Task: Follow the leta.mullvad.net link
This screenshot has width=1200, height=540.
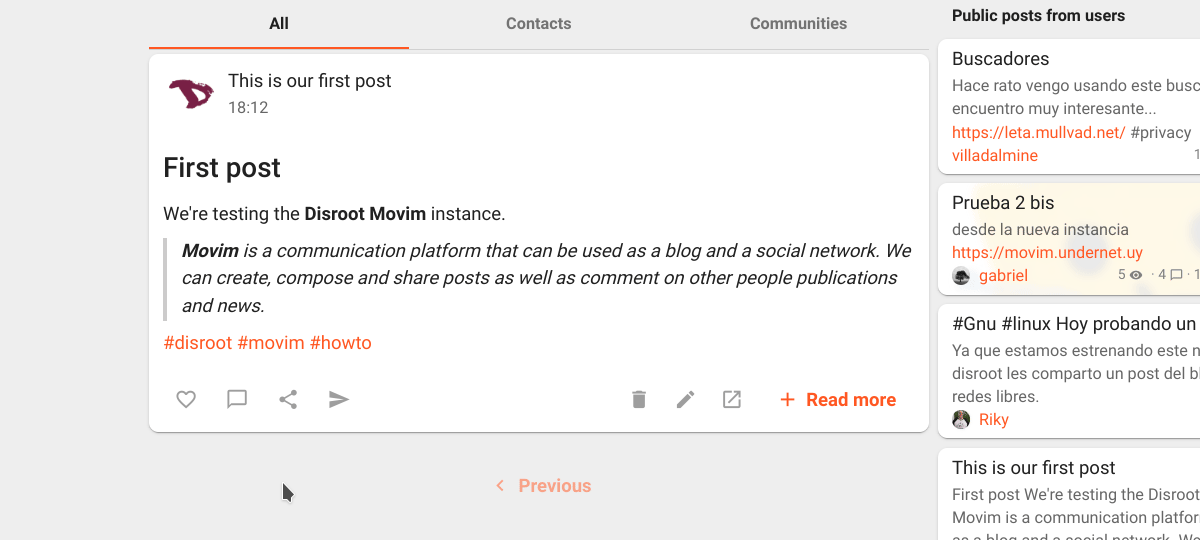Action: click(1038, 132)
